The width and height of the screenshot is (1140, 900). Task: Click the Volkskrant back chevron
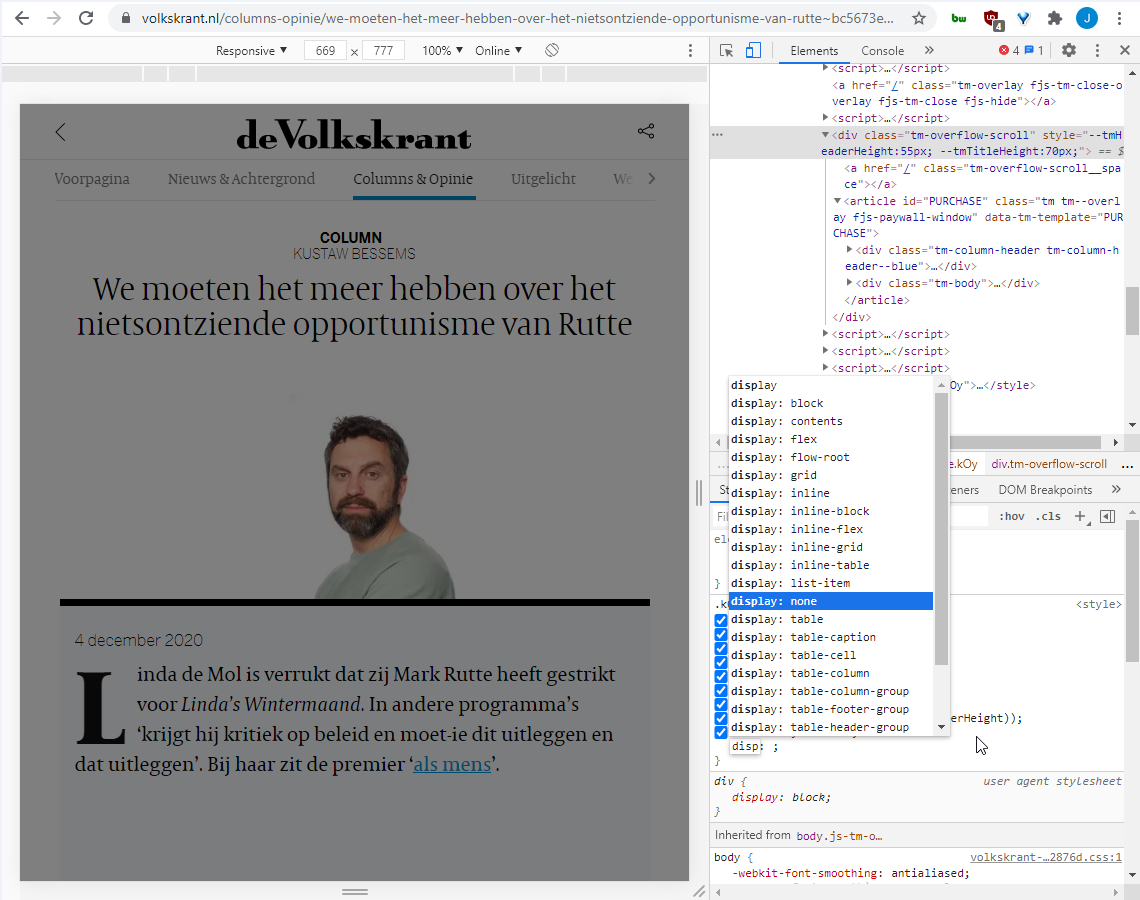[x=60, y=132]
